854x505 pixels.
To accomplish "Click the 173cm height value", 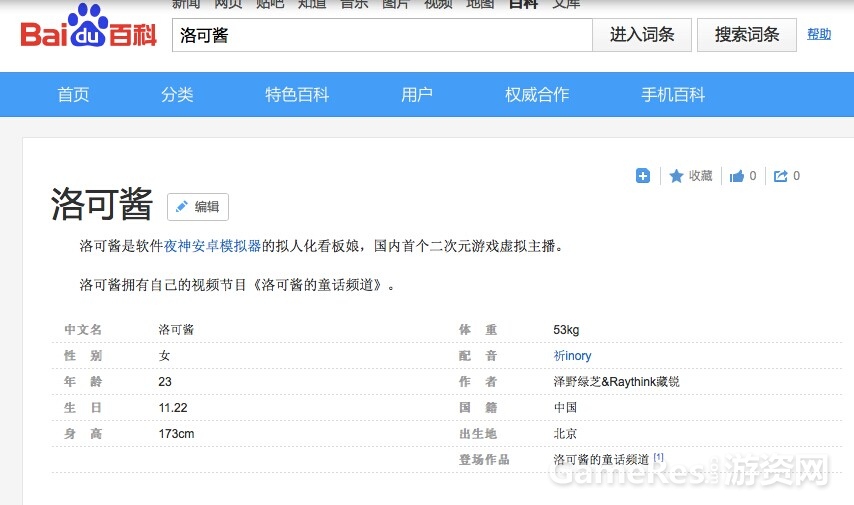I will (x=176, y=434).
